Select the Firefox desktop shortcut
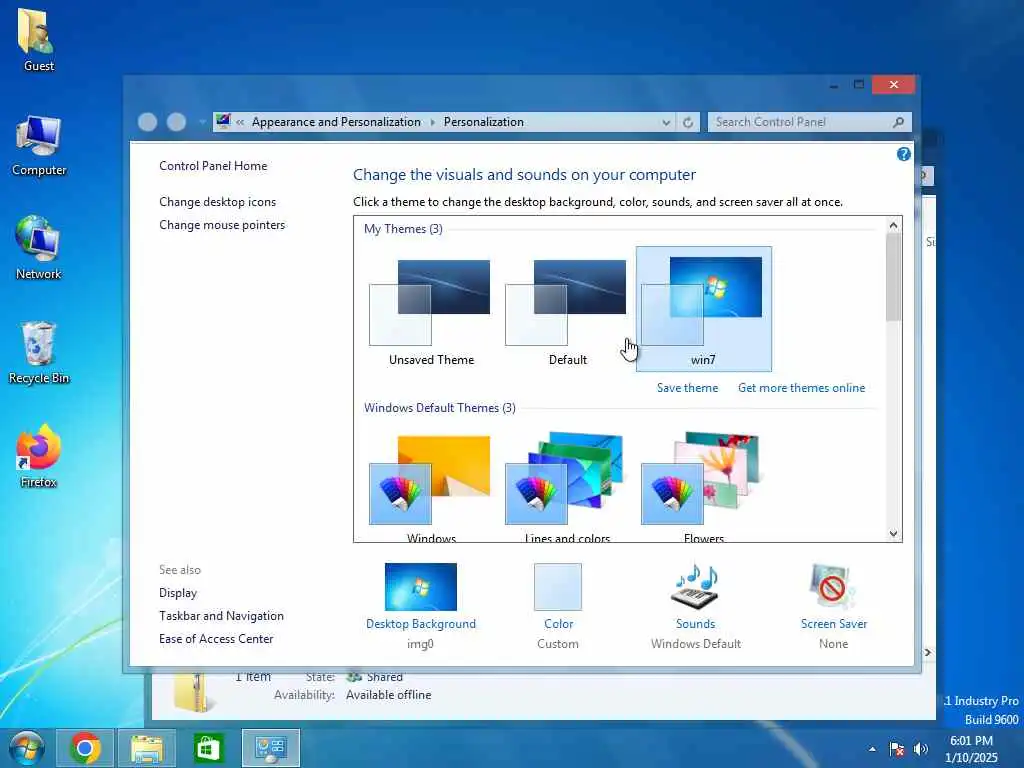 39,456
